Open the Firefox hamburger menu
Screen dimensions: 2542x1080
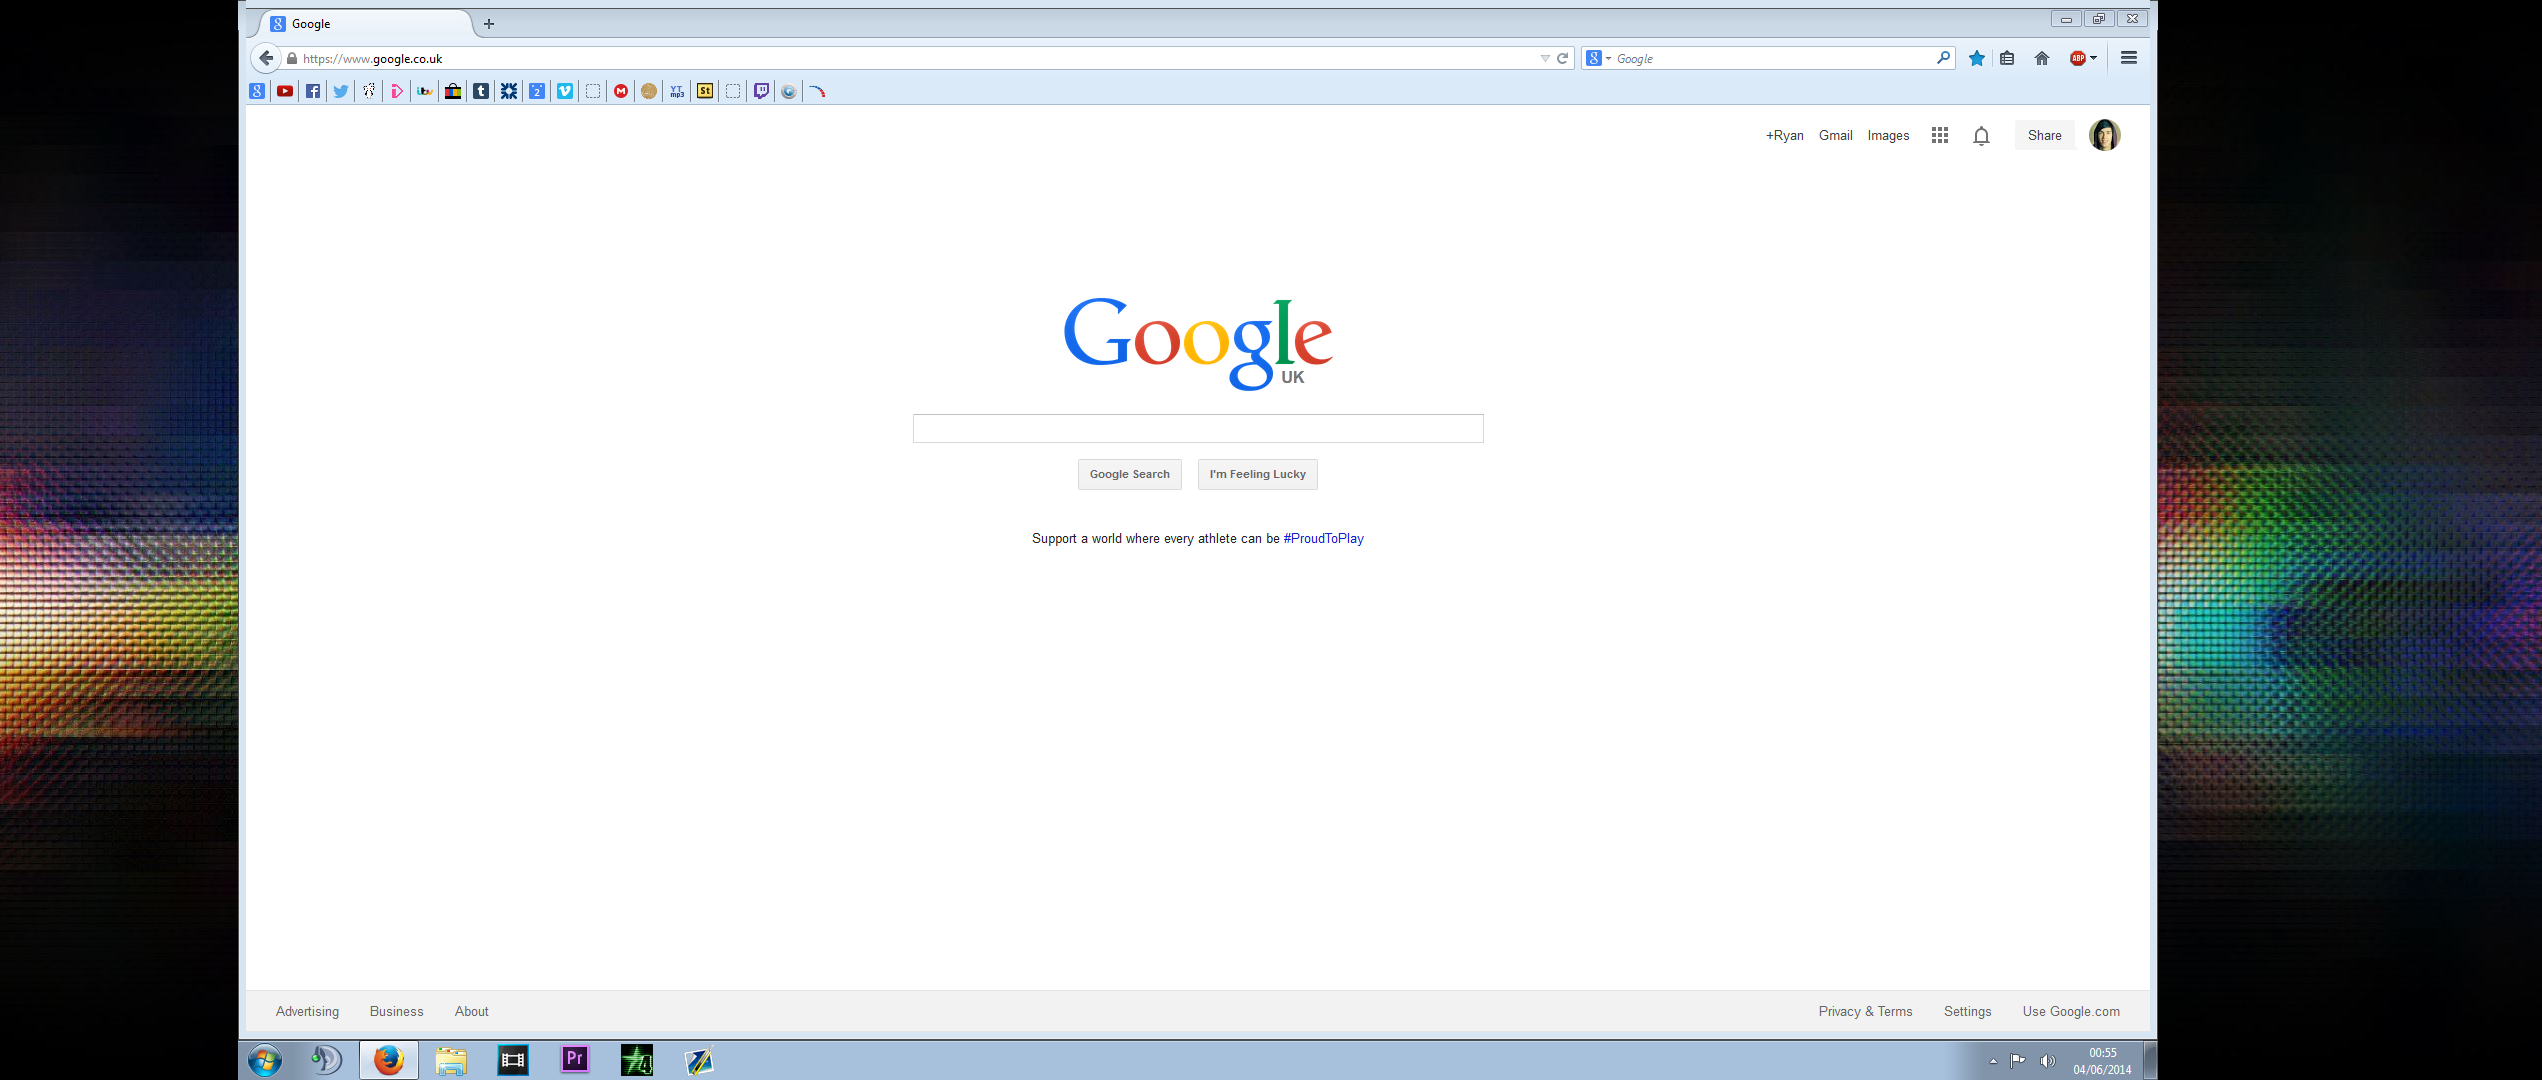(x=2129, y=58)
